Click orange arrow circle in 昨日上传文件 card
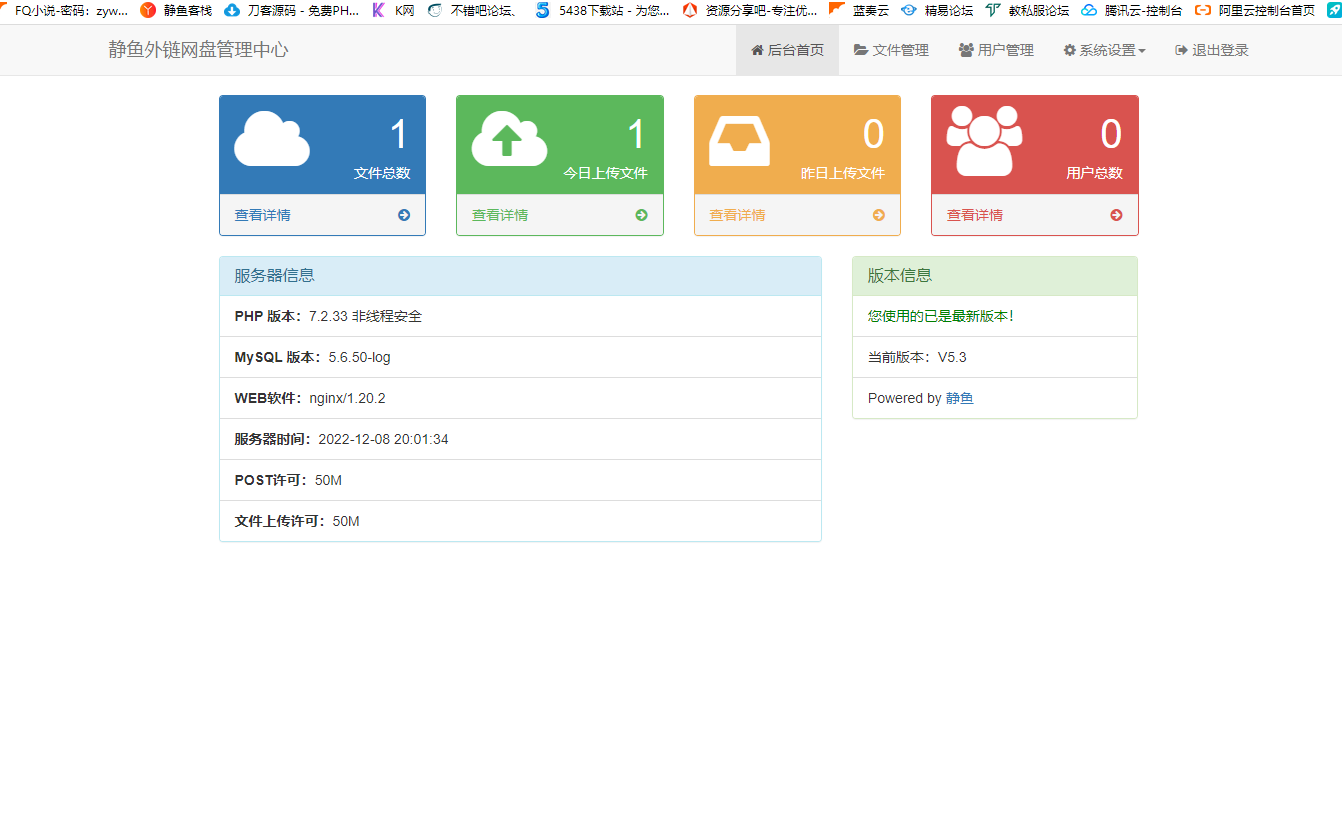This screenshot has width=1342, height=817. (x=879, y=215)
